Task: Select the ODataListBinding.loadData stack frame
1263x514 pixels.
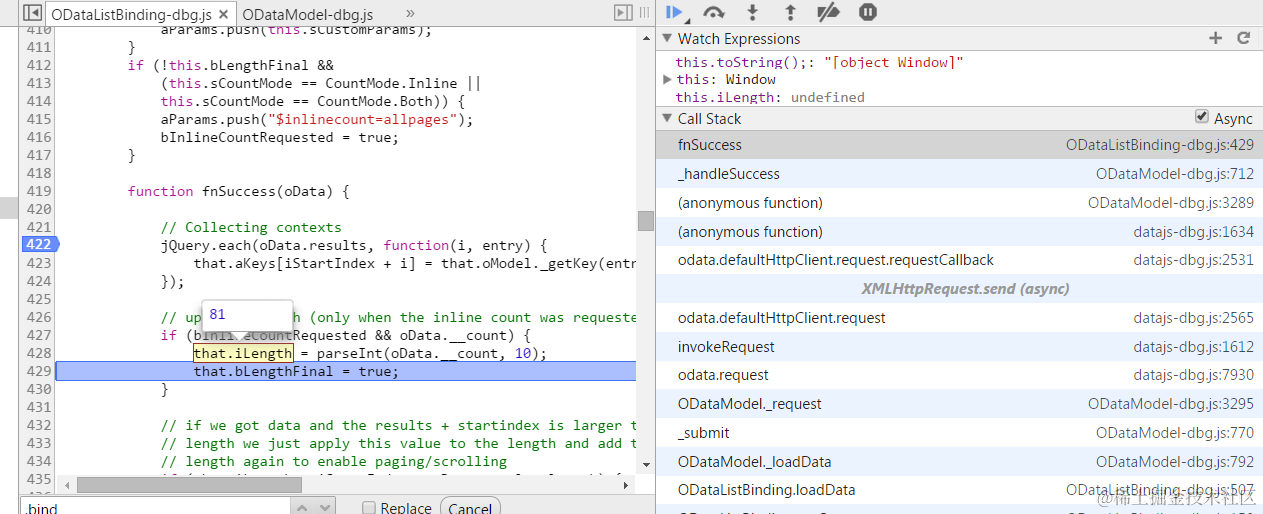Action: pos(959,490)
